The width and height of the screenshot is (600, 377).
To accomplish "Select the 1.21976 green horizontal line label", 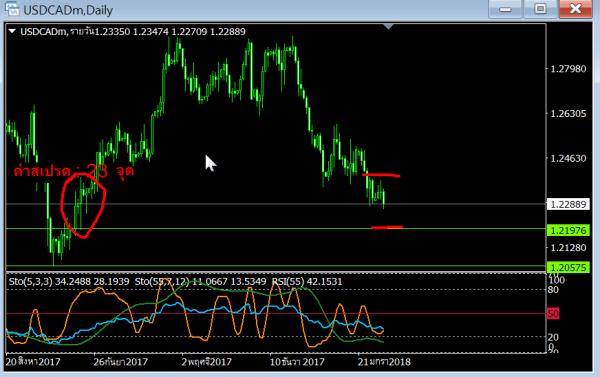I will click(x=568, y=230).
